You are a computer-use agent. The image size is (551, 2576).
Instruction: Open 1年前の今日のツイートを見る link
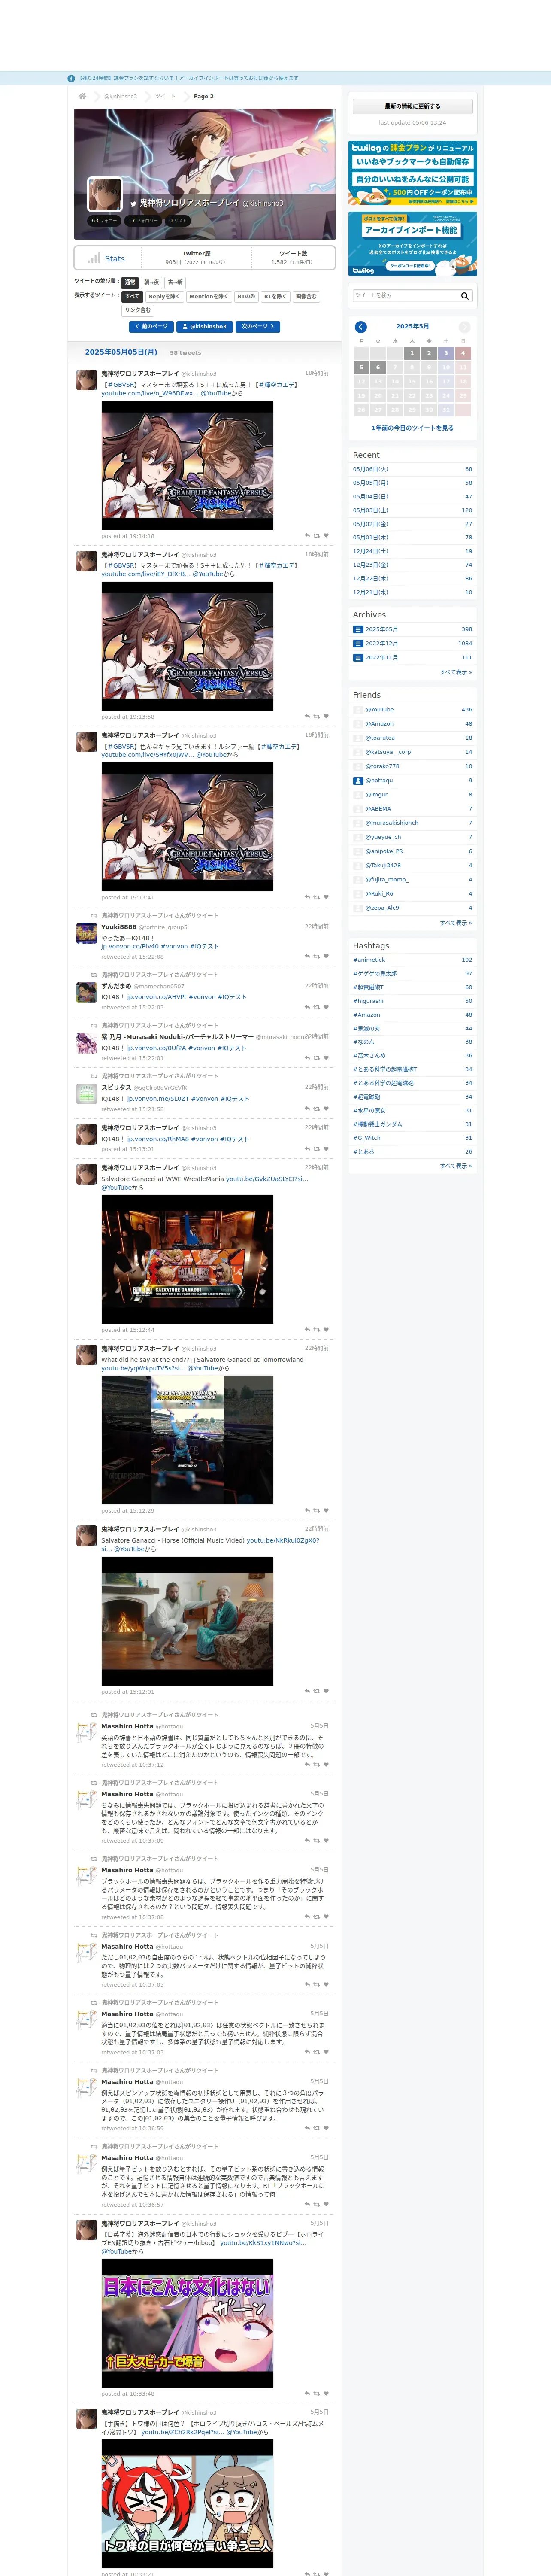(x=412, y=428)
